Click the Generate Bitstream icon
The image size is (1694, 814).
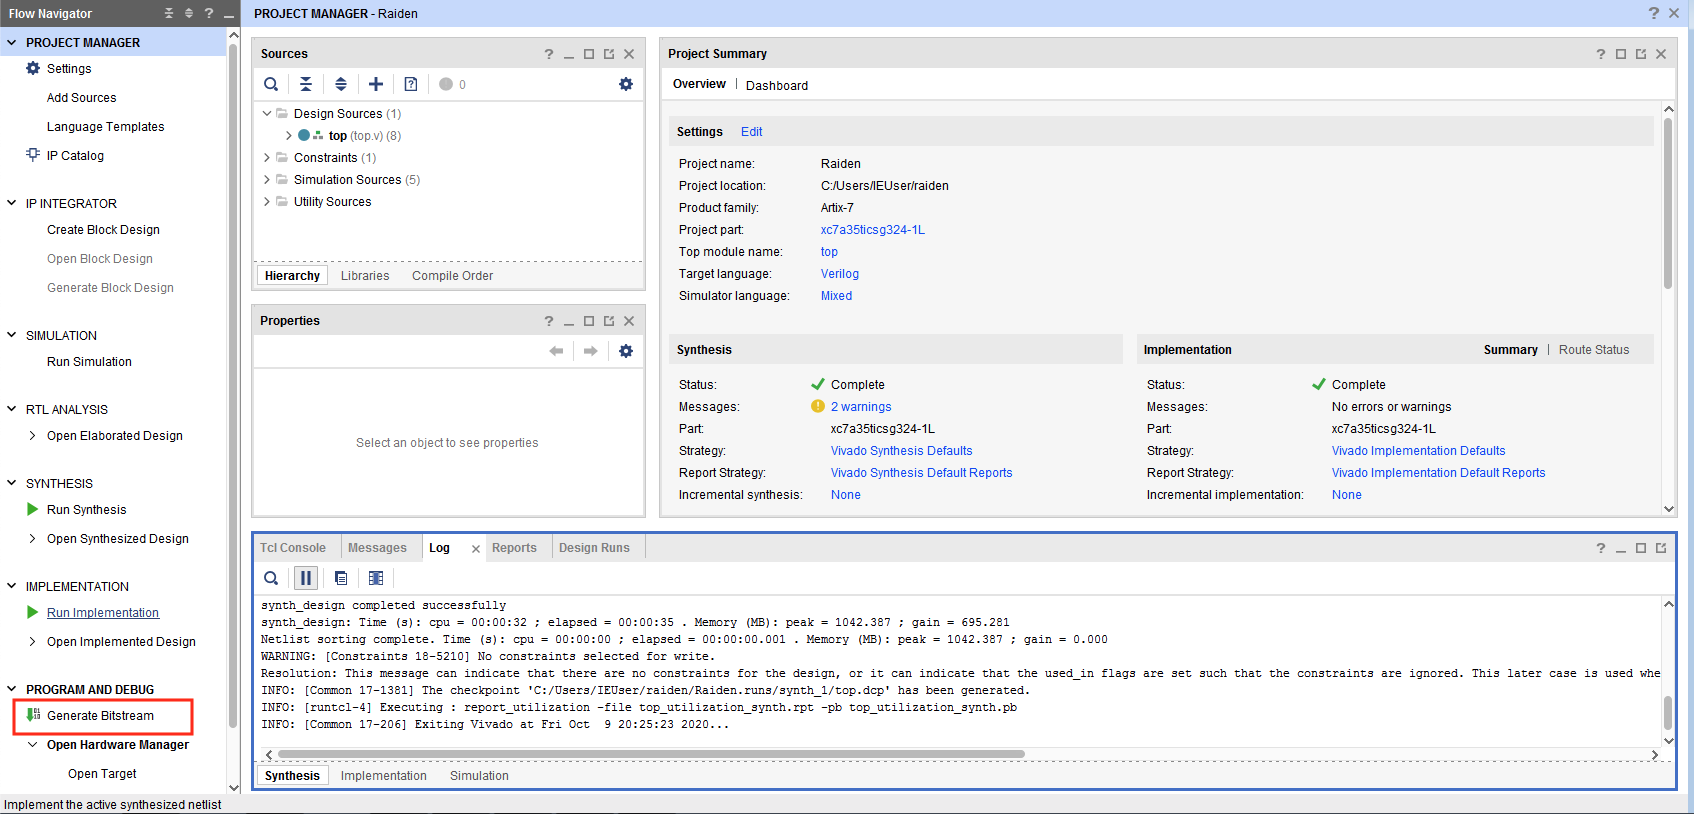coord(33,715)
